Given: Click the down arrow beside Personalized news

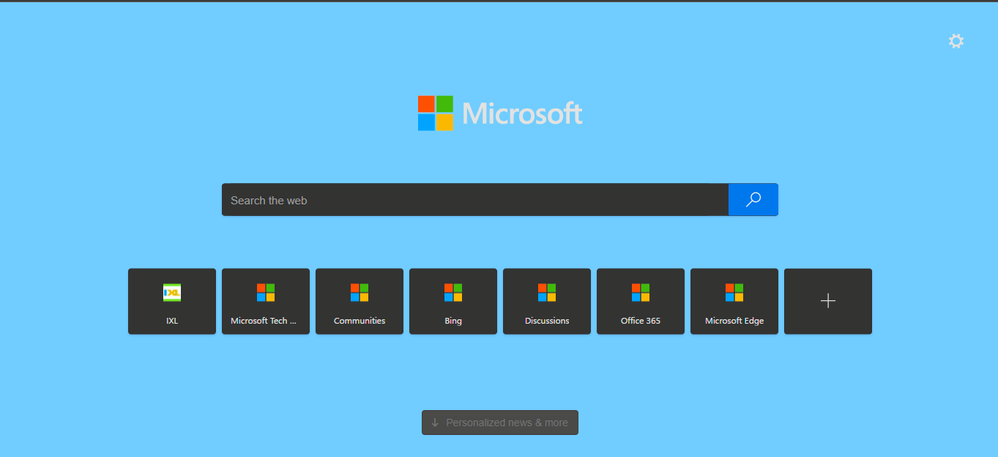Looking at the screenshot, I should (435, 423).
